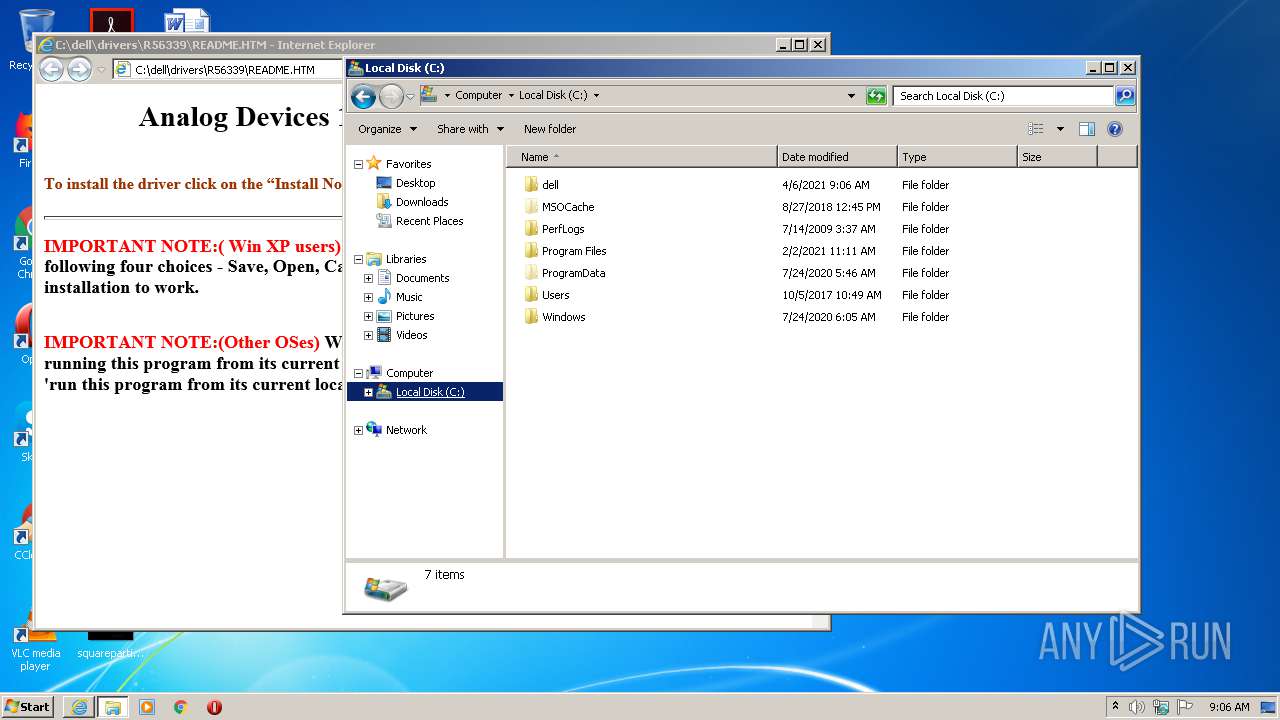Sort by the Date modified column

pos(837,157)
